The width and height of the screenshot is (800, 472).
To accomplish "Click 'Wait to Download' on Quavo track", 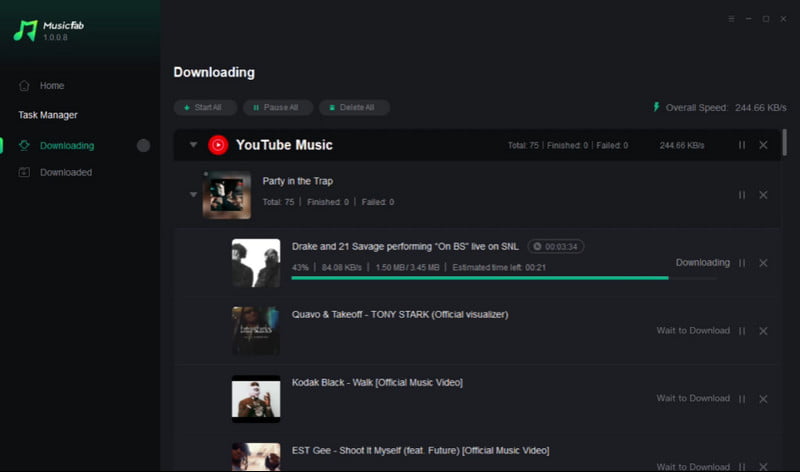I will click(693, 331).
